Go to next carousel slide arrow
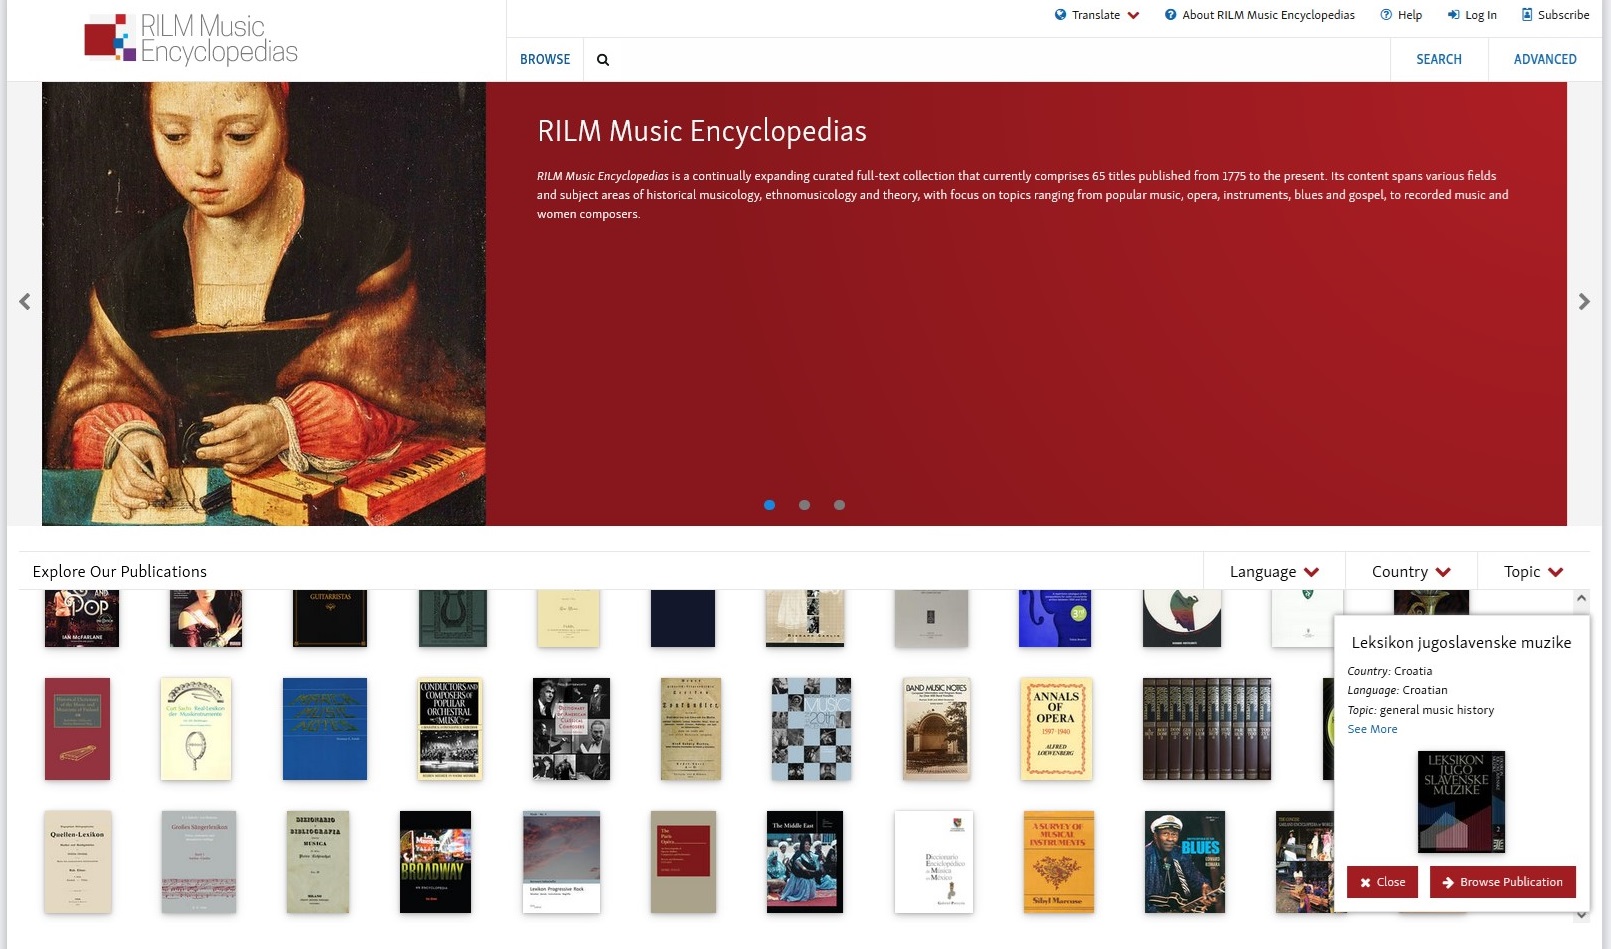The height and width of the screenshot is (949, 1611). click(x=1584, y=301)
